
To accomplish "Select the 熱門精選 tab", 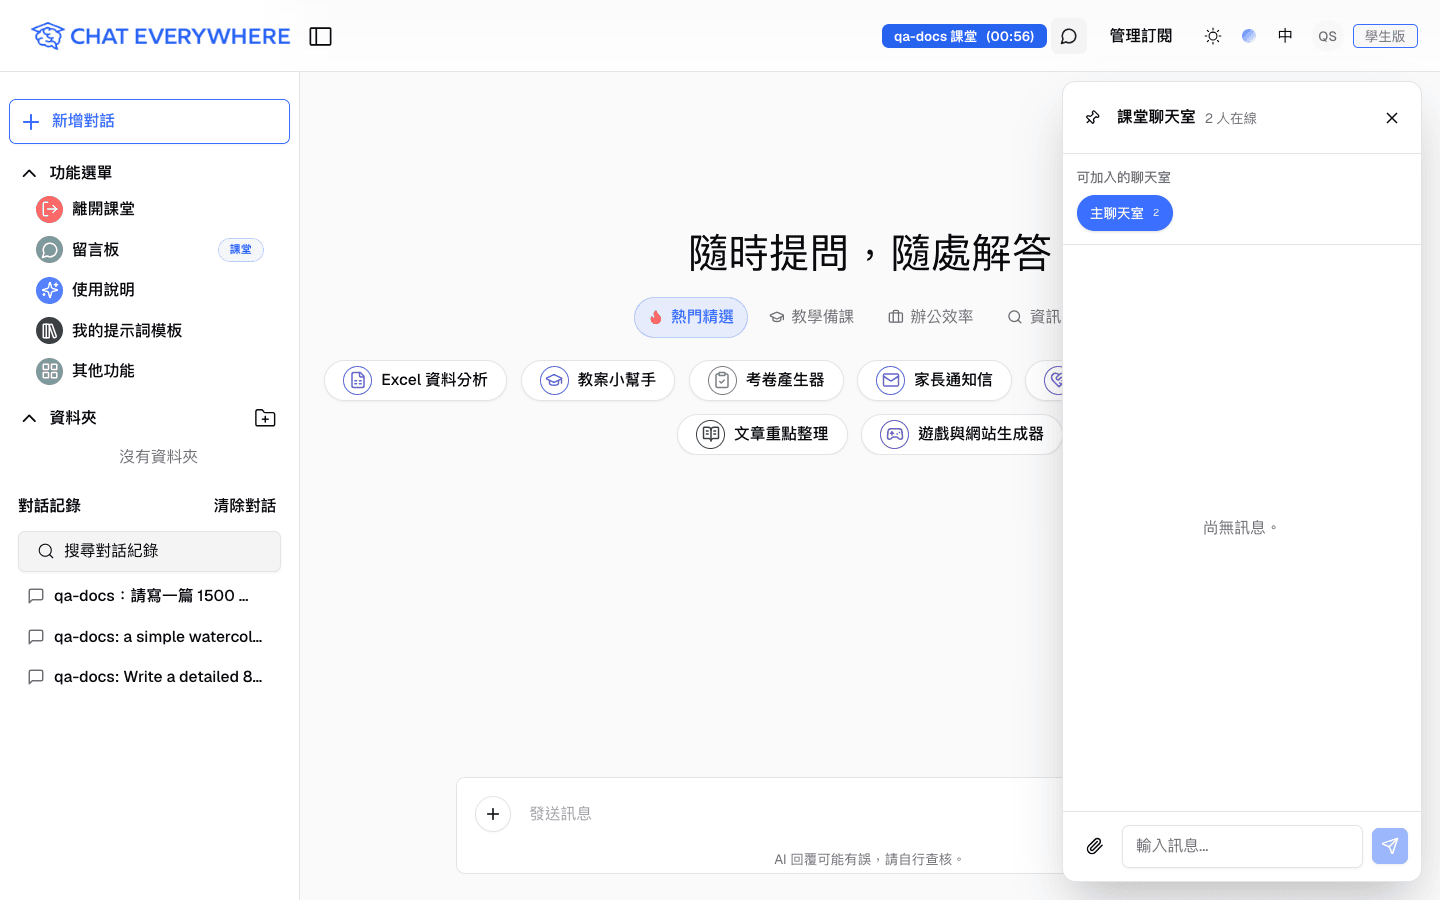I will click(691, 317).
